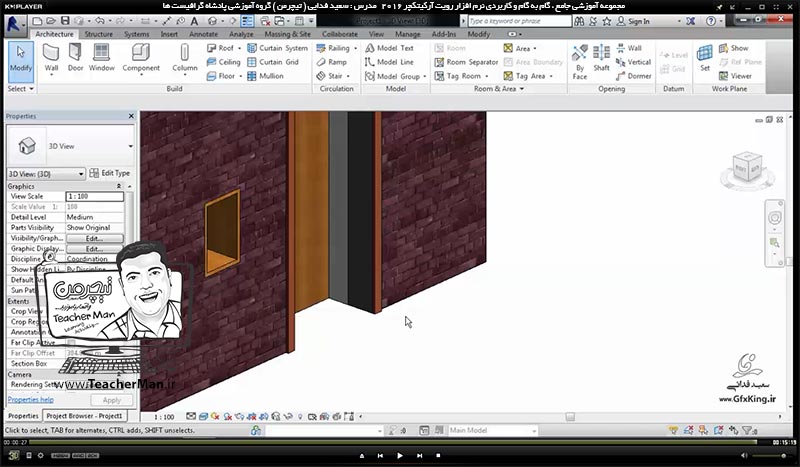This screenshot has width=800, height=467.
Task: Click the Open folder icon in quick access toolbar
Action: [51, 21]
